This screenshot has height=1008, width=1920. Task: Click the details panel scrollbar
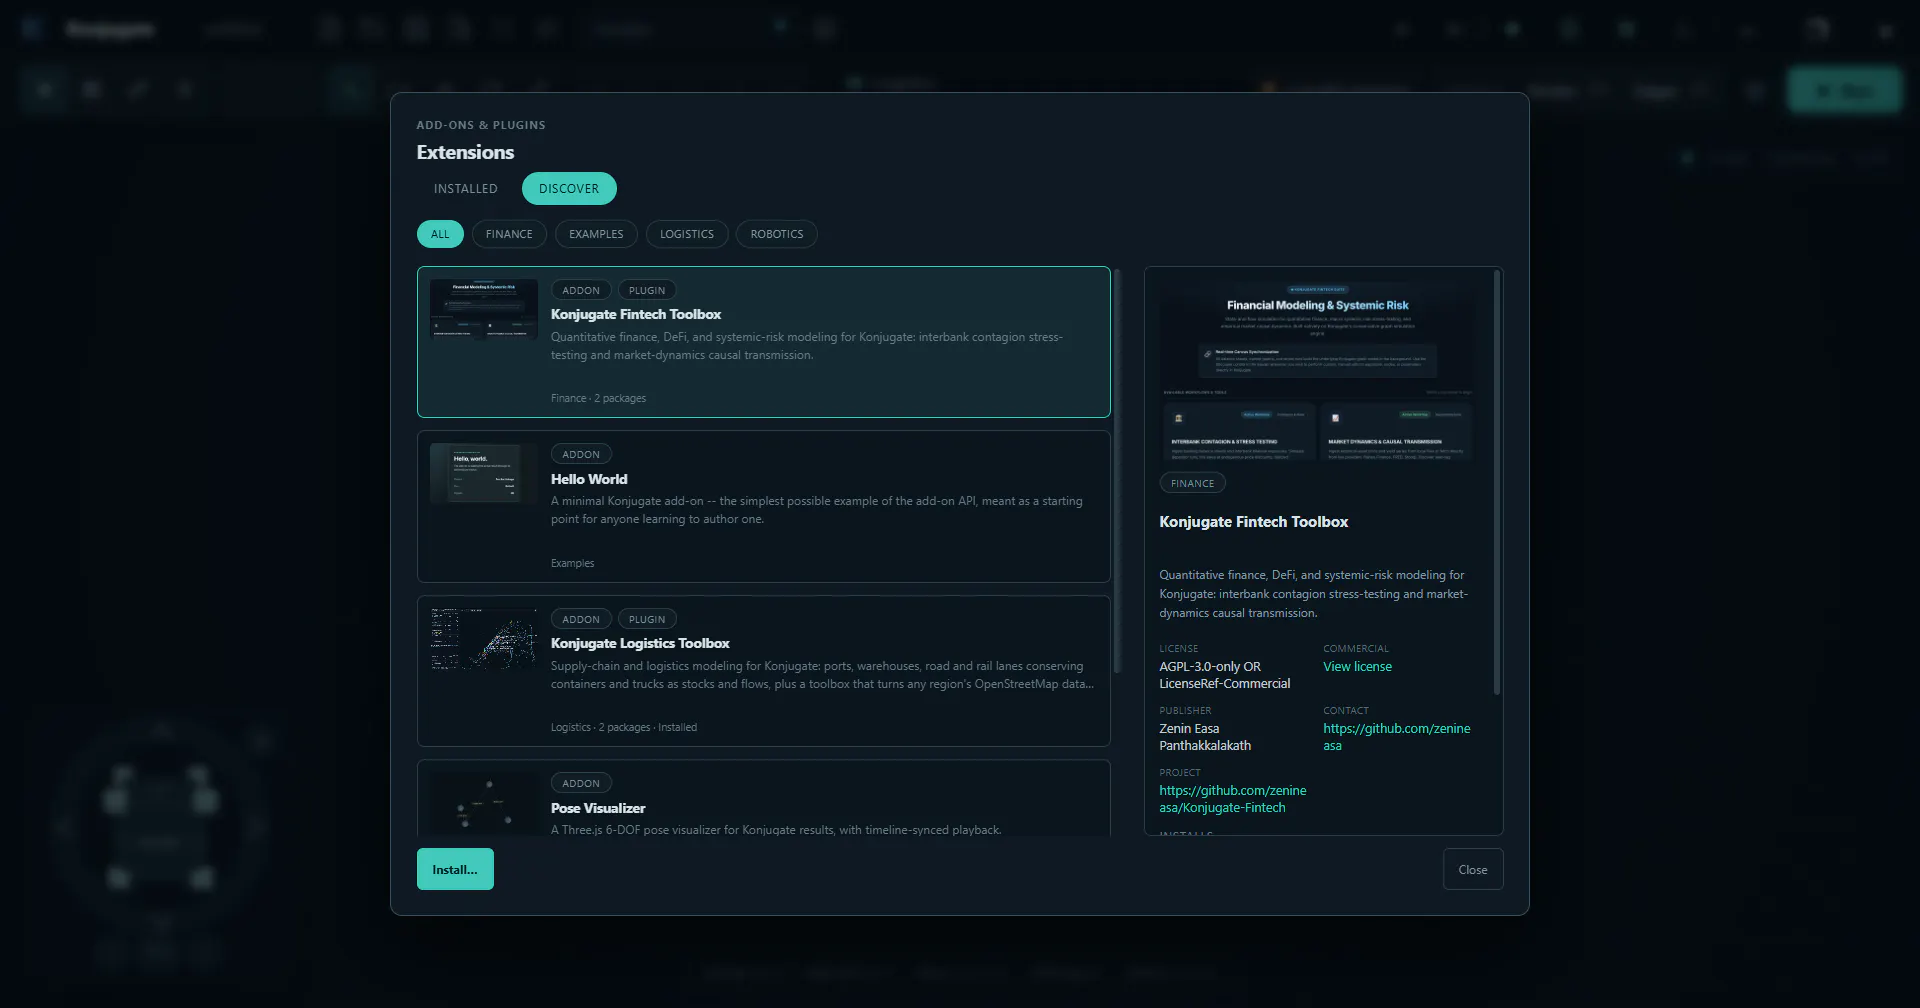1497,482
